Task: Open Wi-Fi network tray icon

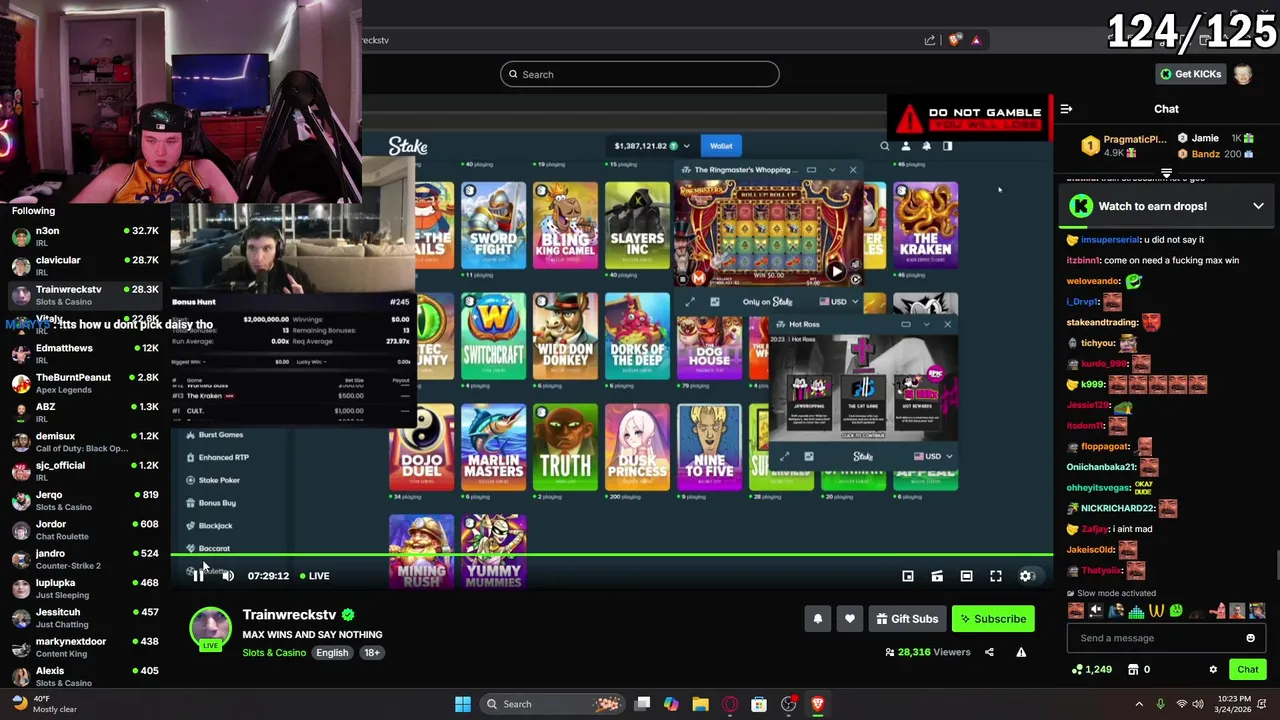Action: (x=1182, y=704)
